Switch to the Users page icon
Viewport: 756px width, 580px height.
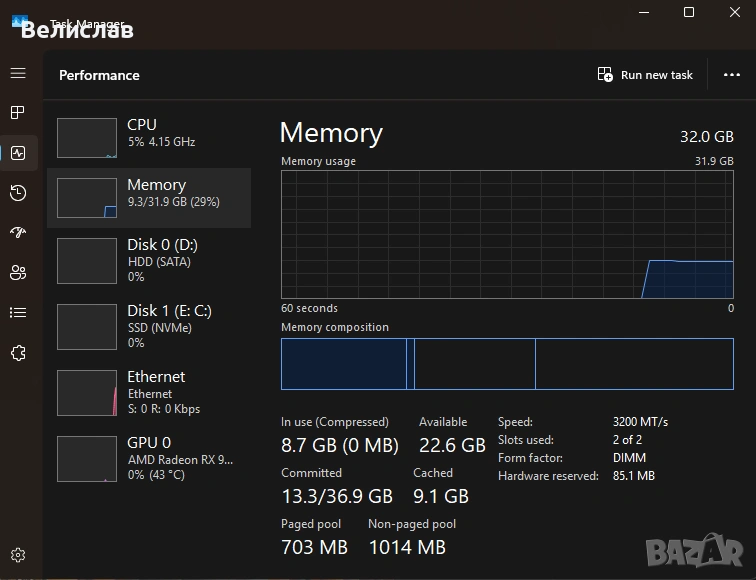coord(18,273)
